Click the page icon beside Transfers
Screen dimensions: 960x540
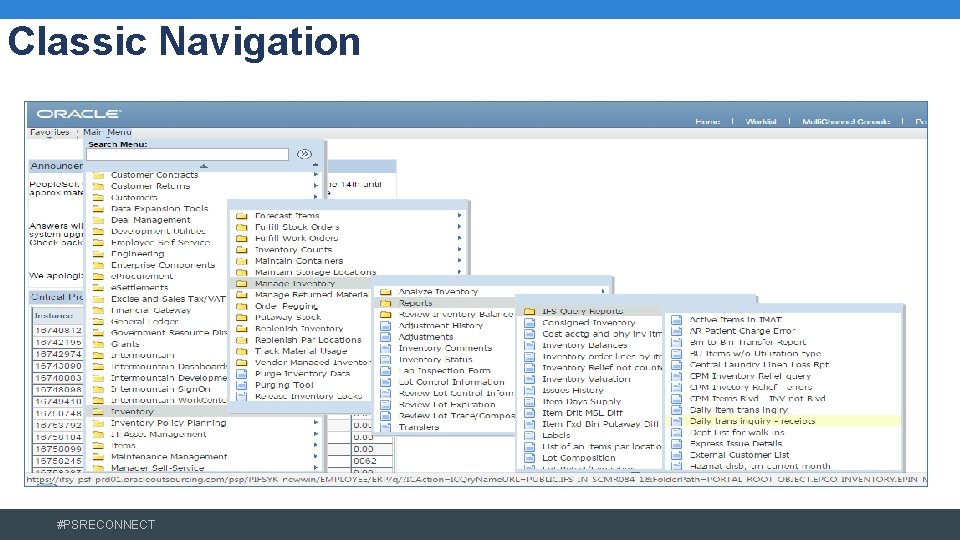click(x=386, y=427)
